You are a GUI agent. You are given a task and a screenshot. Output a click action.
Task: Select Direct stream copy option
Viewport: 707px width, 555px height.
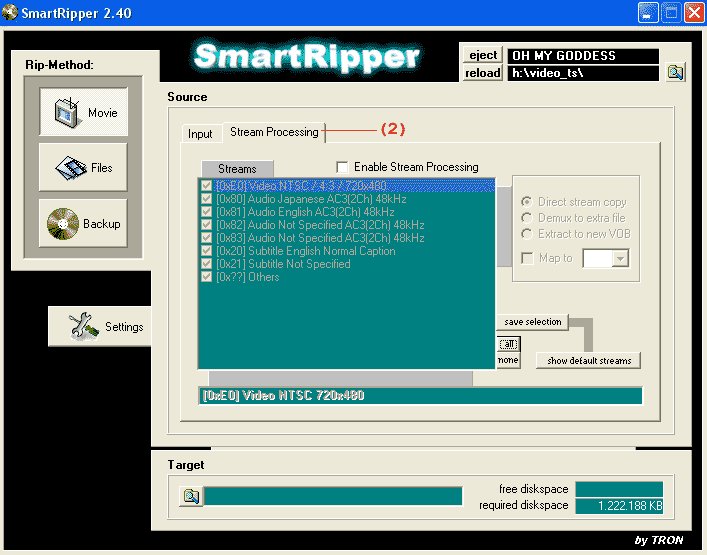pos(527,202)
